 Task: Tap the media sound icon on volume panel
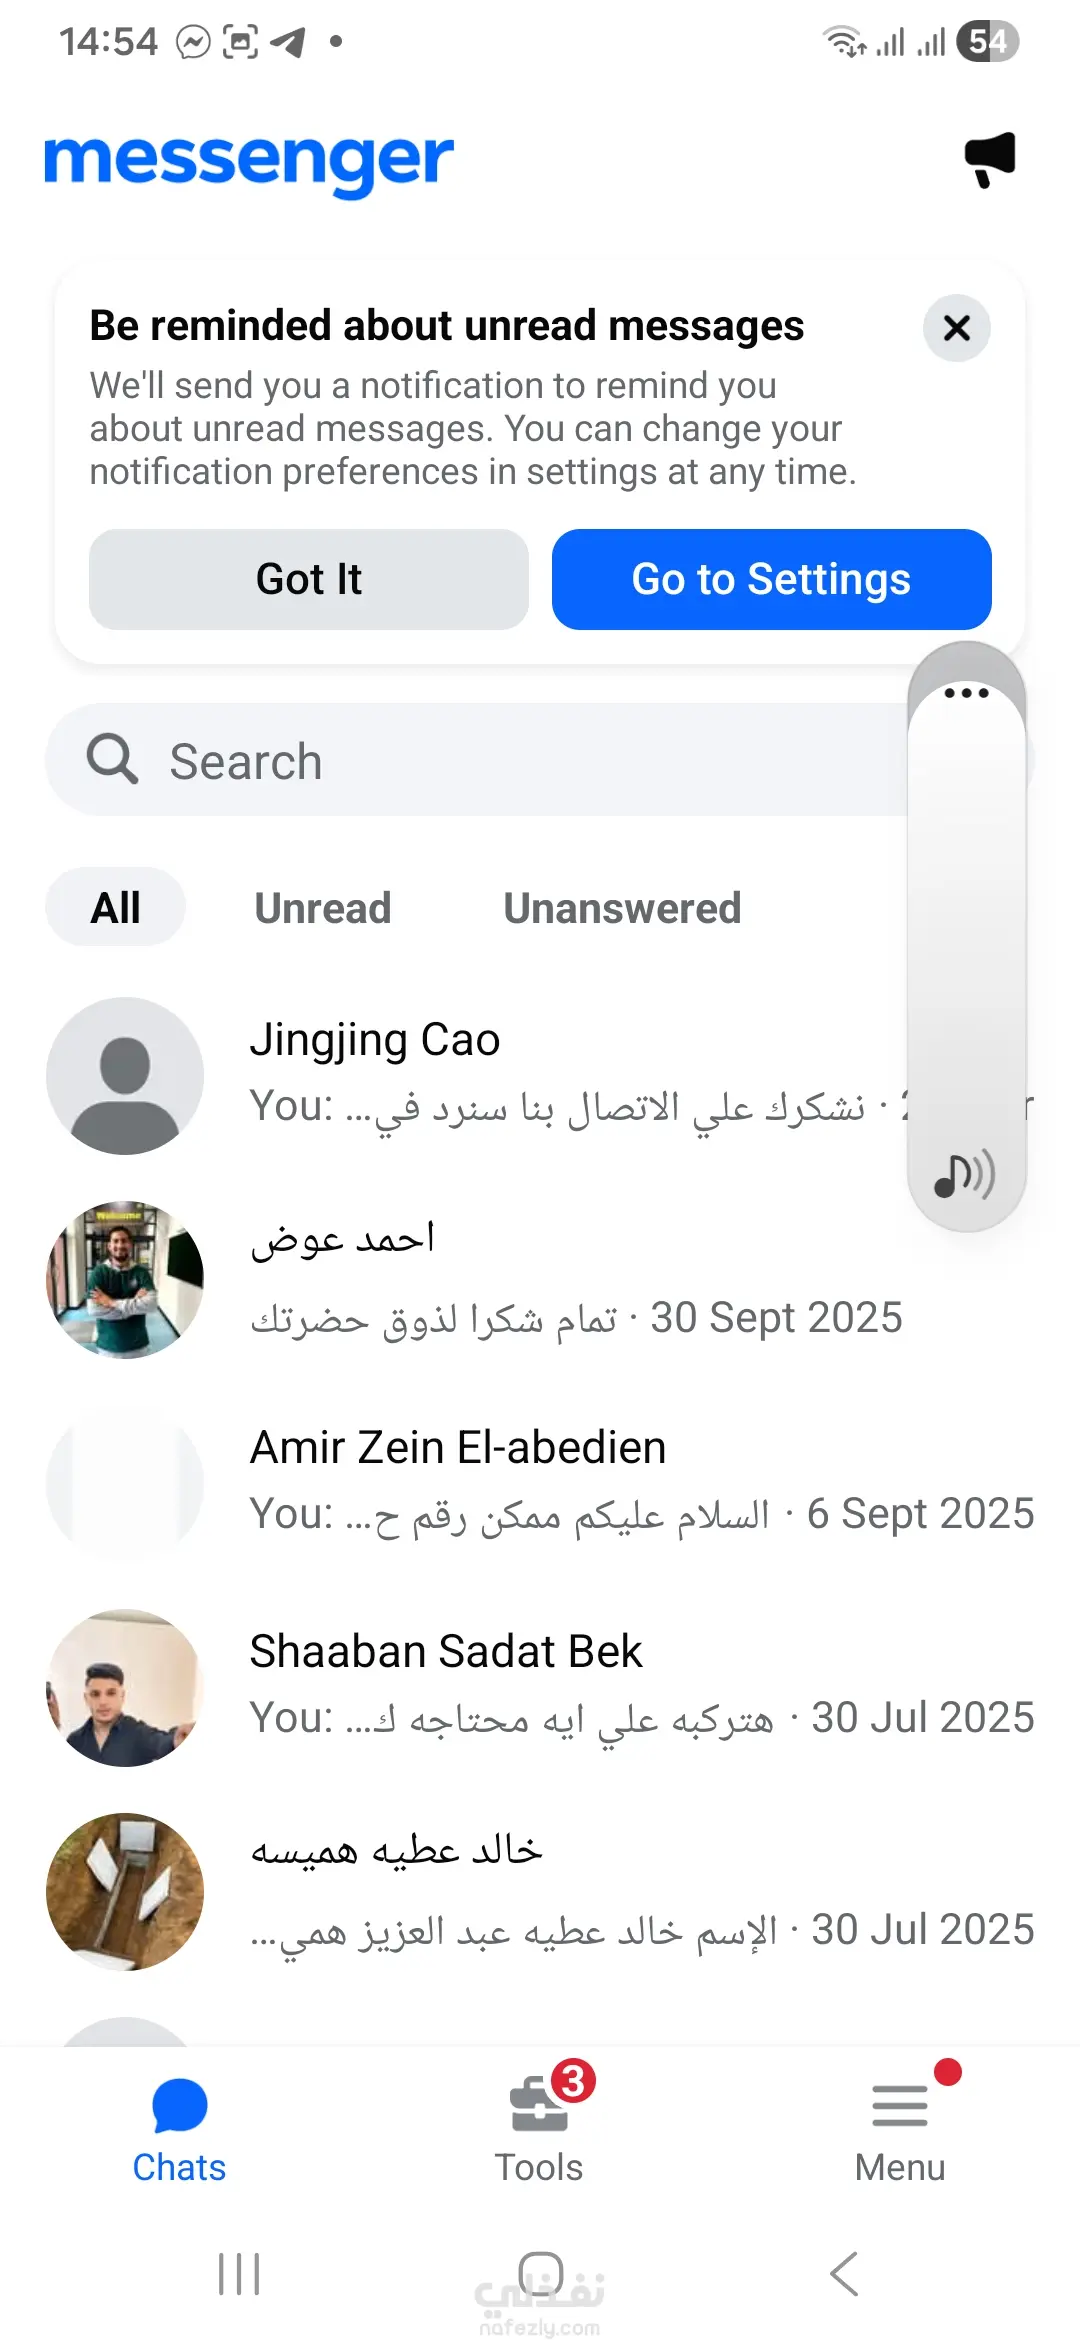pos(965,1174)
